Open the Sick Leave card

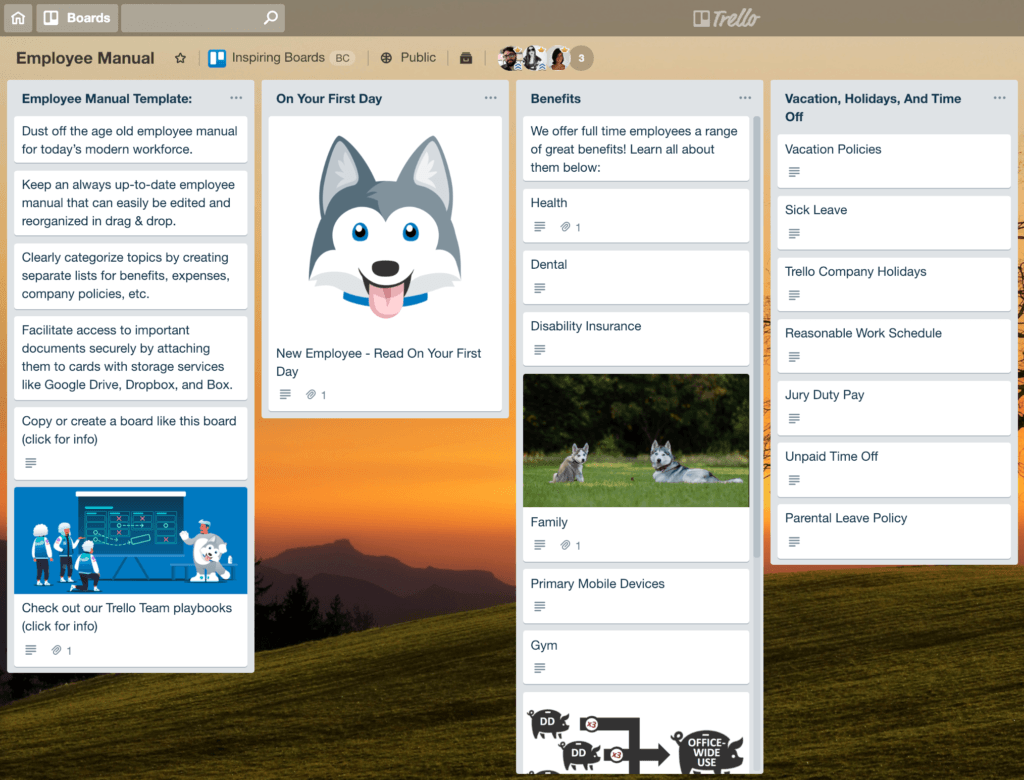point(894,222)
